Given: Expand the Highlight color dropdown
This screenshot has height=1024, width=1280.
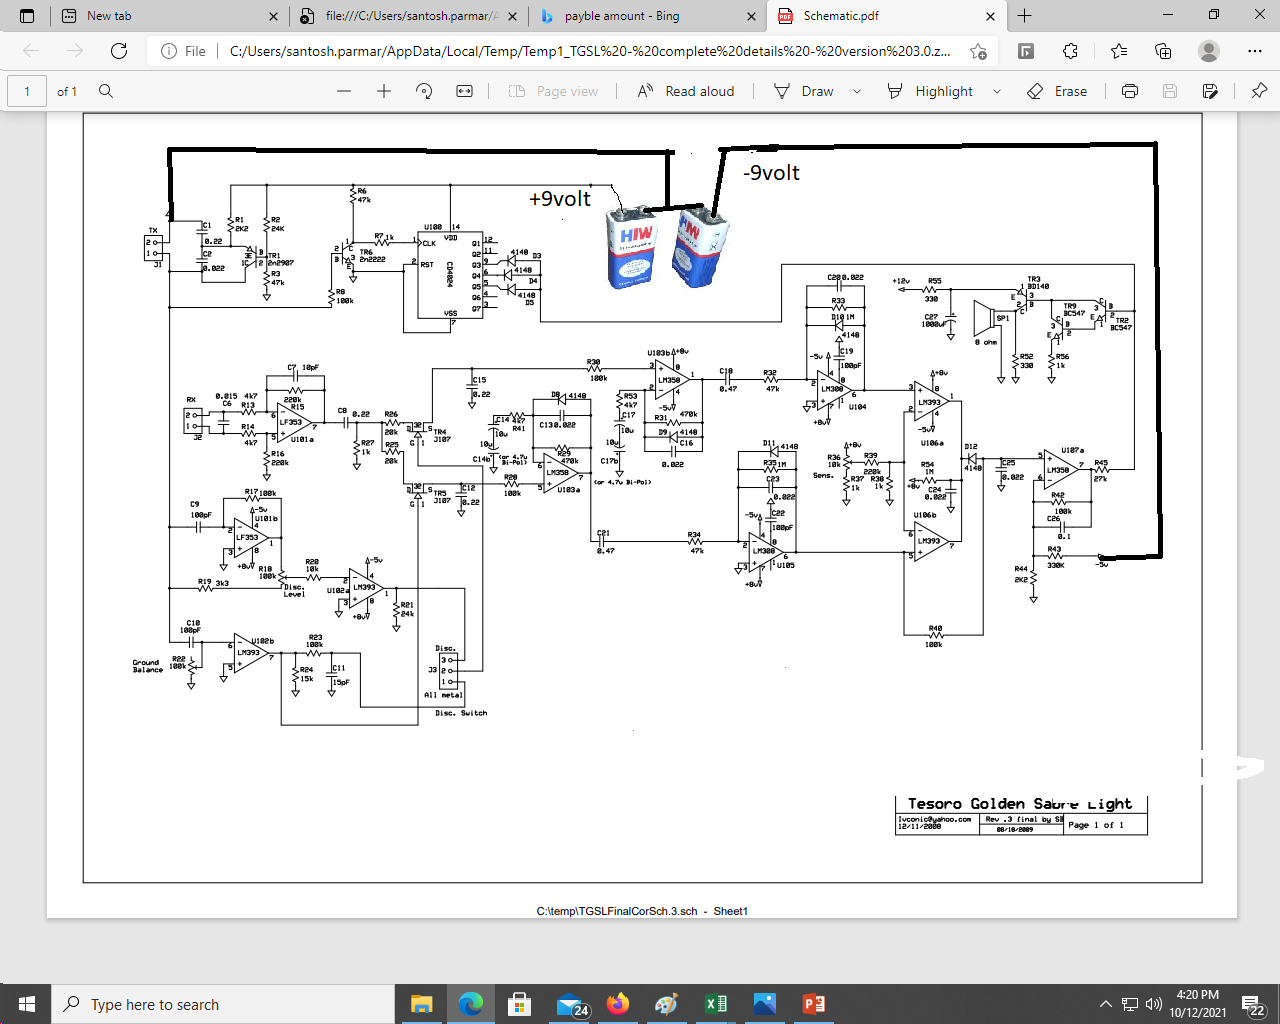Looking at the screenshot, I should click(x=997, y=91).
